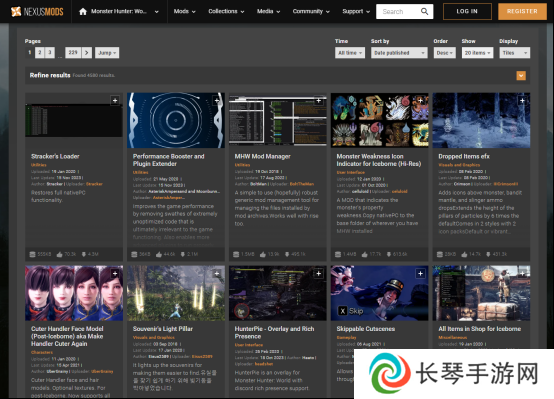Click download icon on Stracker's Loader card

(84, 254)
